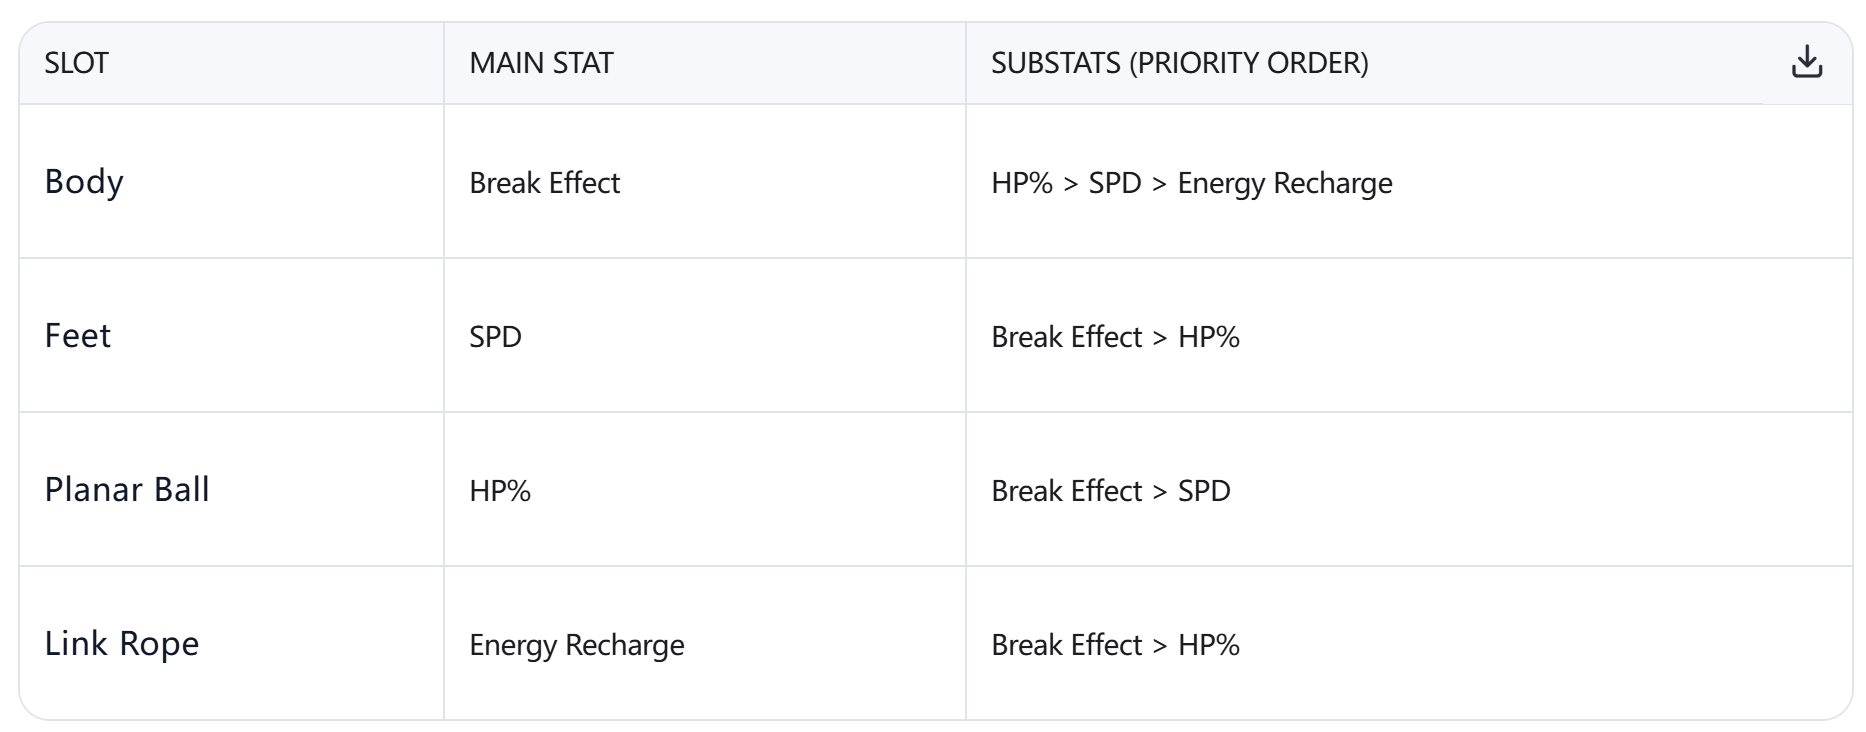This screenshot has height=732, width=1866.
Task: Click the download table icon
Action: pyautogui.click(x=1806, y=62)
